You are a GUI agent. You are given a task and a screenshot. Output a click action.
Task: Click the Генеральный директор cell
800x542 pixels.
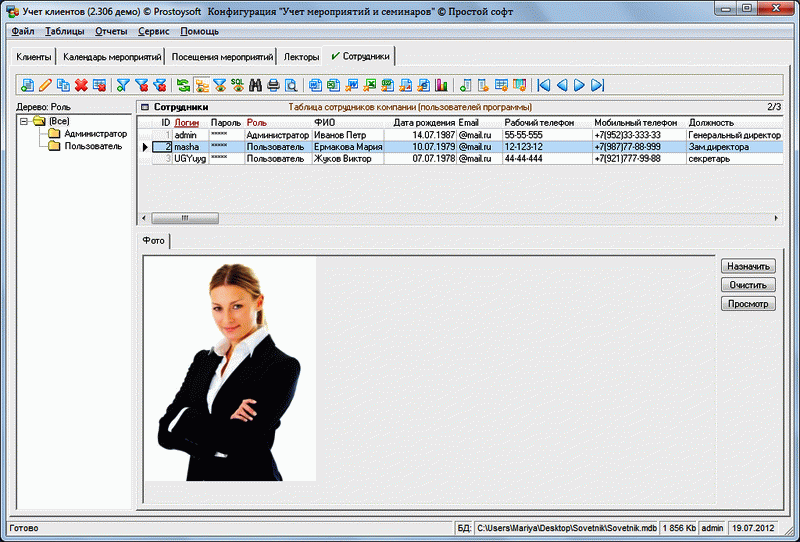tap(735, 135)
